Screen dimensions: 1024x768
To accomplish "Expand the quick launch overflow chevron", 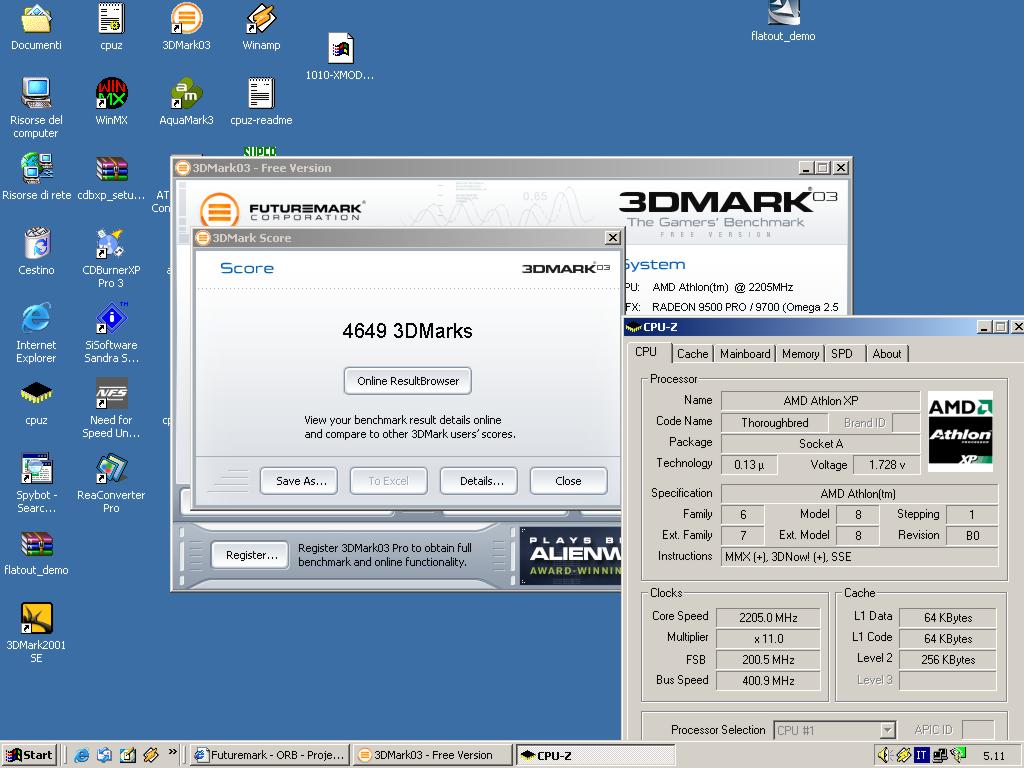I will (x=172, y=752).
